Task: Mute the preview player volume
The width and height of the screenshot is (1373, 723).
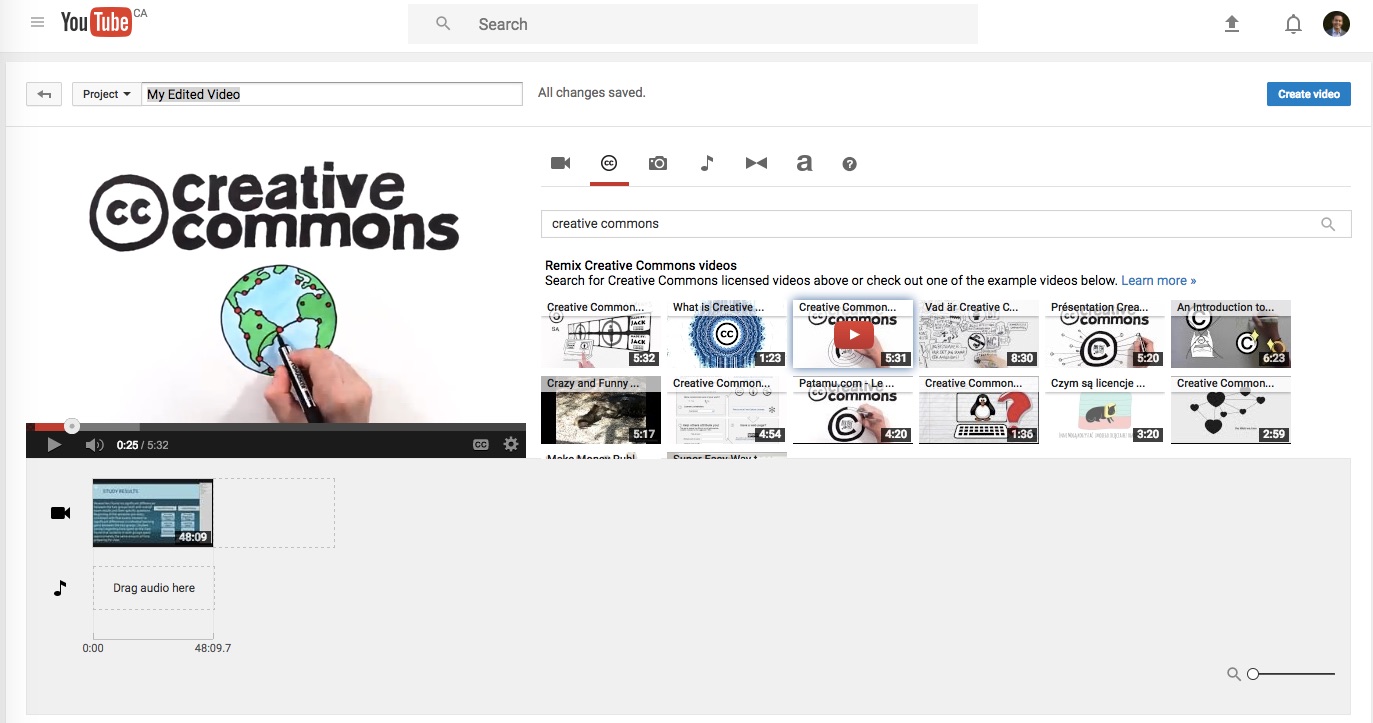Action: (x=94, y=445)
